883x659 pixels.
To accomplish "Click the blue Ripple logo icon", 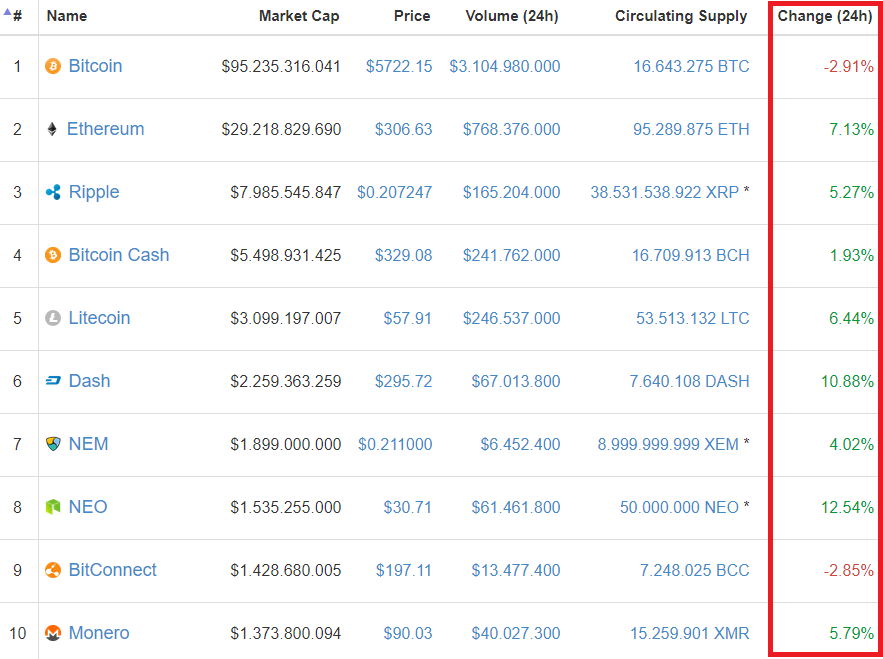I will point(53,193).
